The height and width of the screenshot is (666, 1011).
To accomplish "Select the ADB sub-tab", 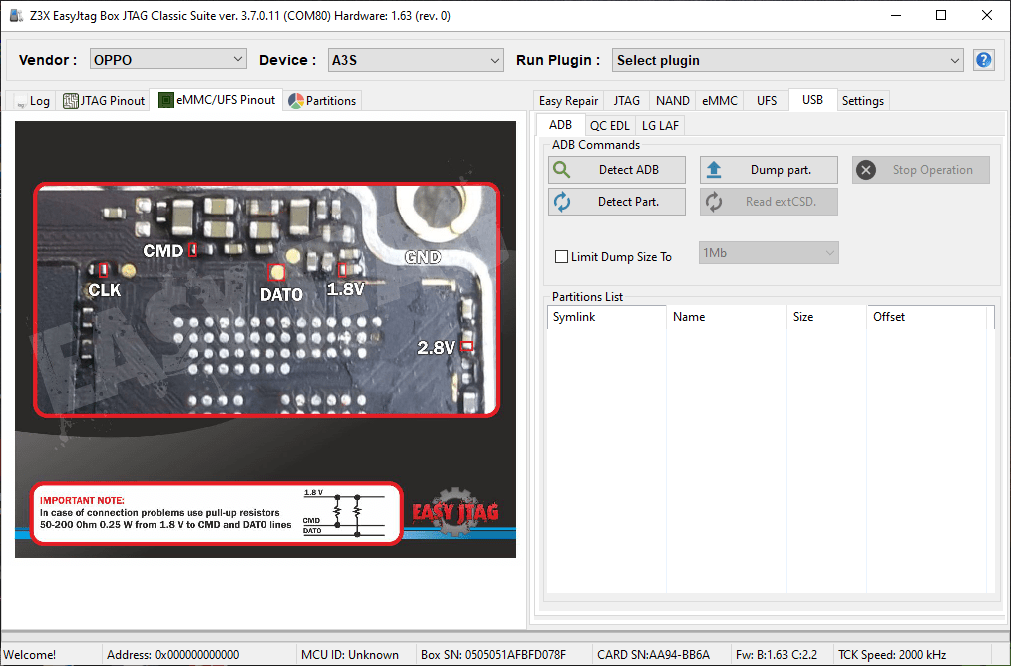I will [x=560, y=124].
